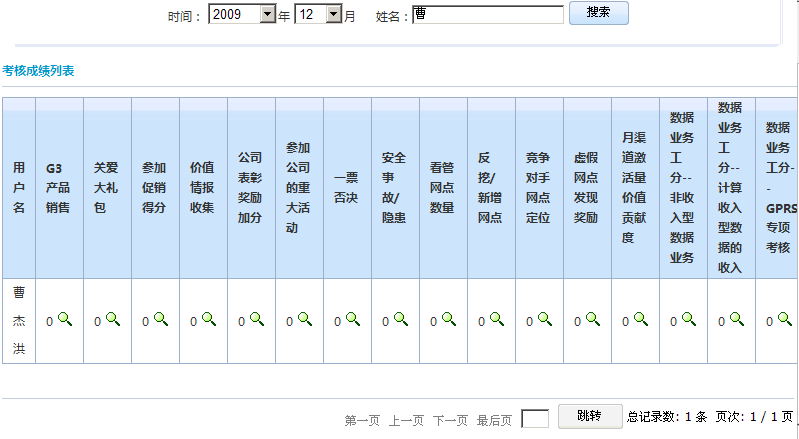799x439 pixels.
Task: View magnifier details for 看管网点数量
Action: click(449, 319)
